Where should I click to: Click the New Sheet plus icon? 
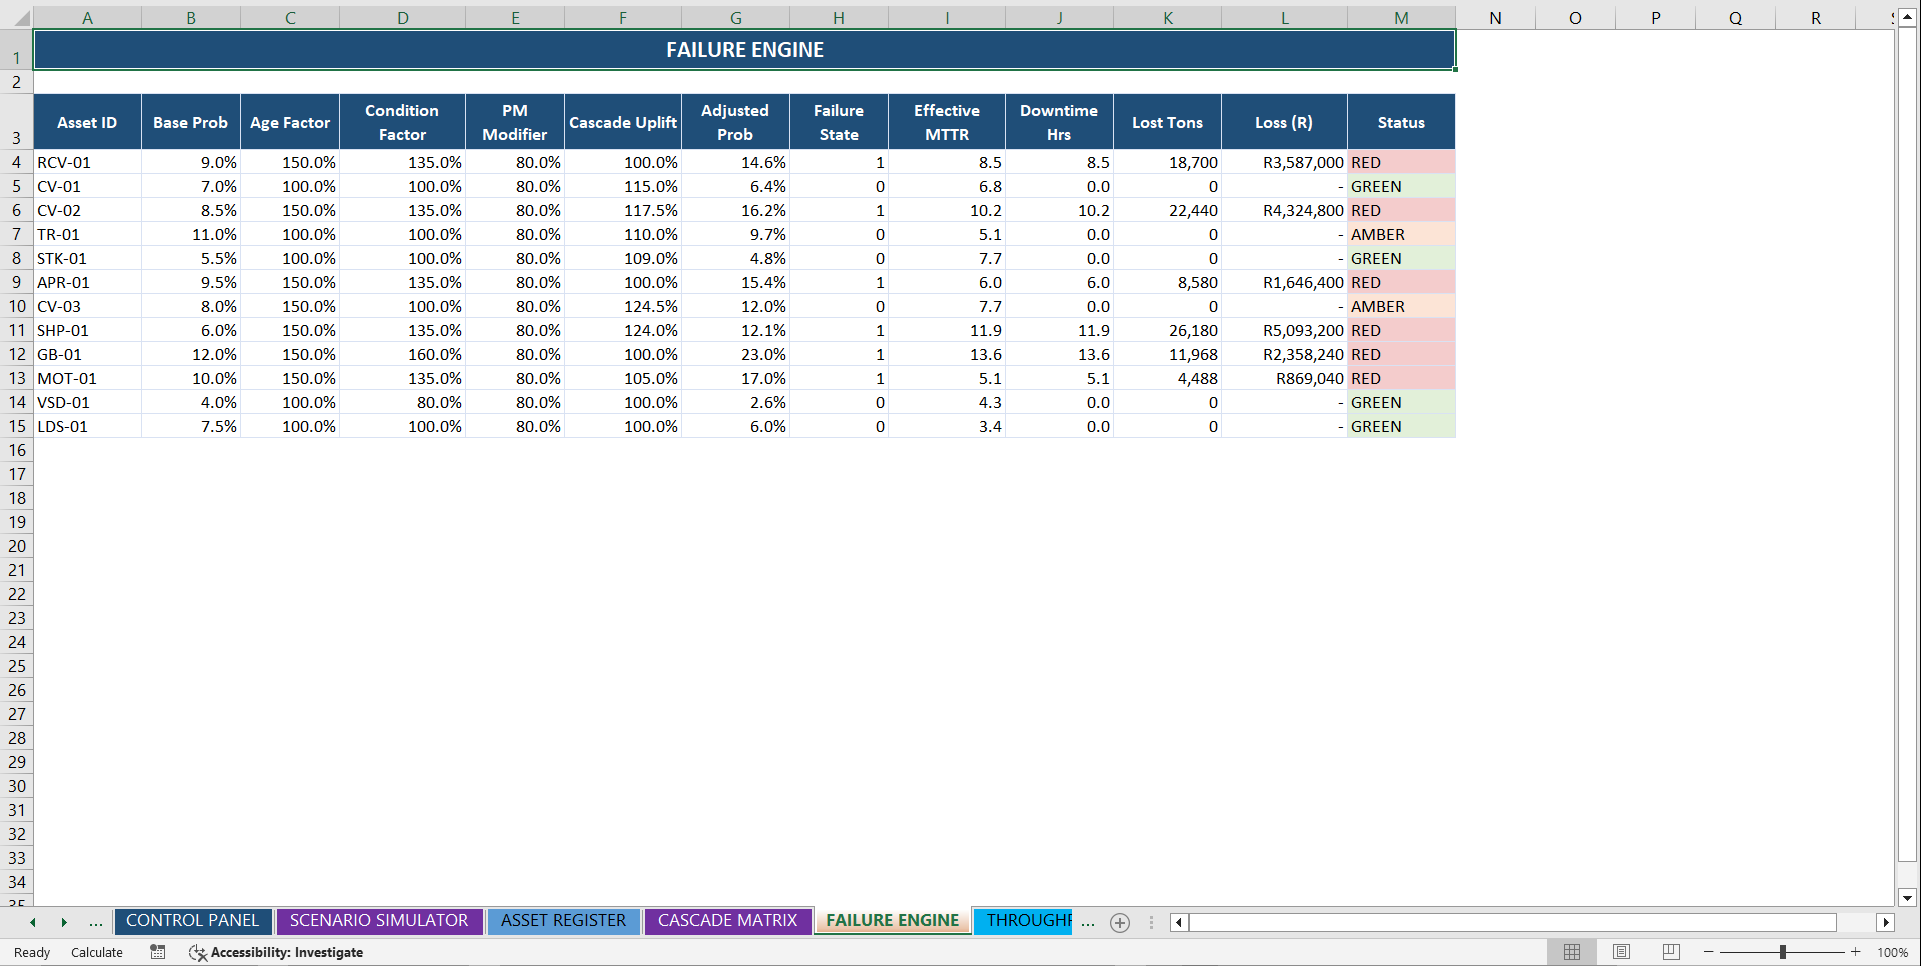(x=1119, y=922)
